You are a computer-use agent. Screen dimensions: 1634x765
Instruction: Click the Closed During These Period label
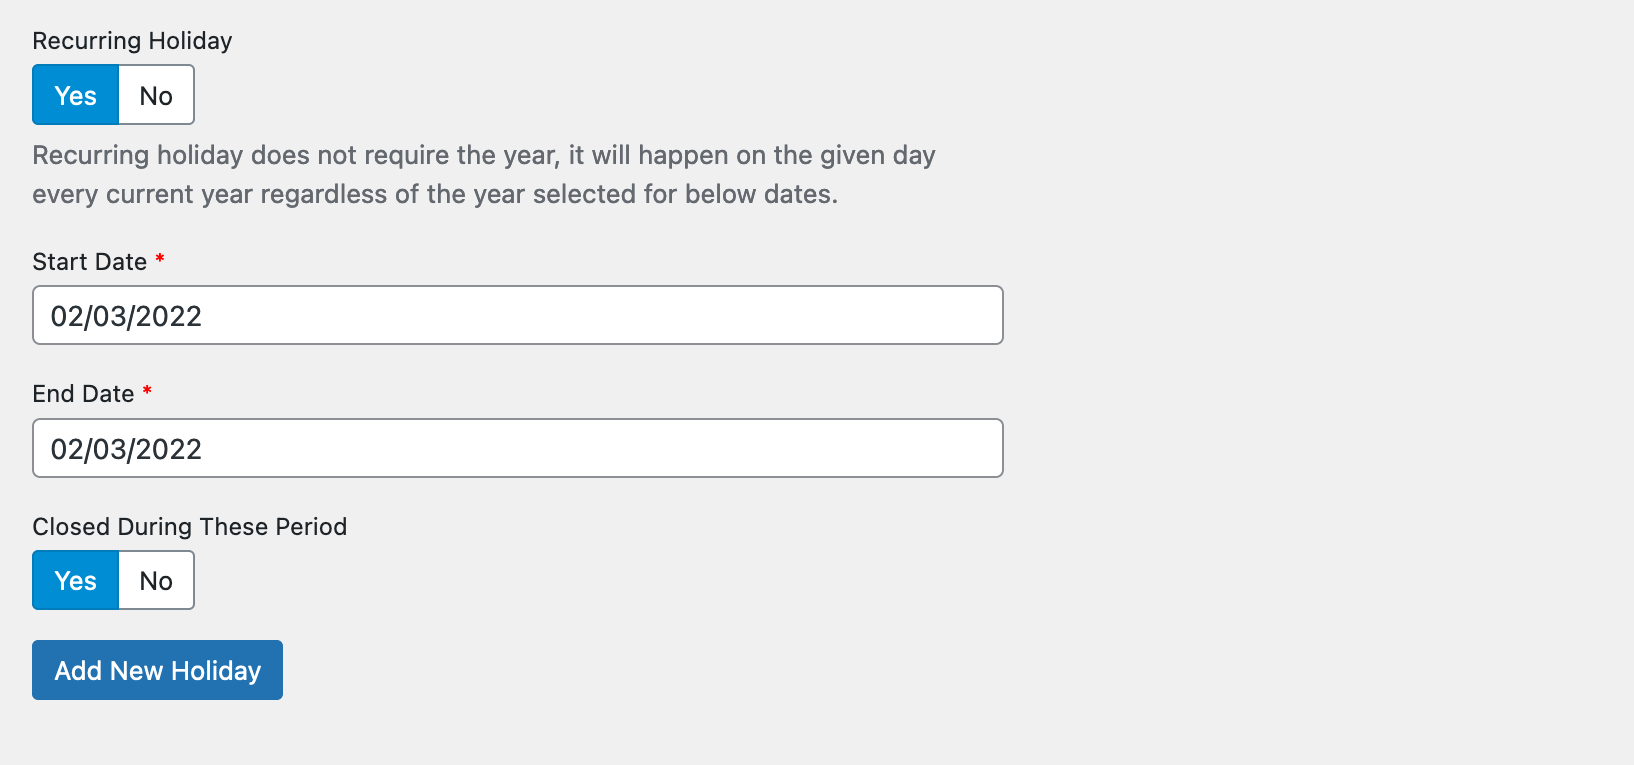pyautogui.click(x=189, y=527)
